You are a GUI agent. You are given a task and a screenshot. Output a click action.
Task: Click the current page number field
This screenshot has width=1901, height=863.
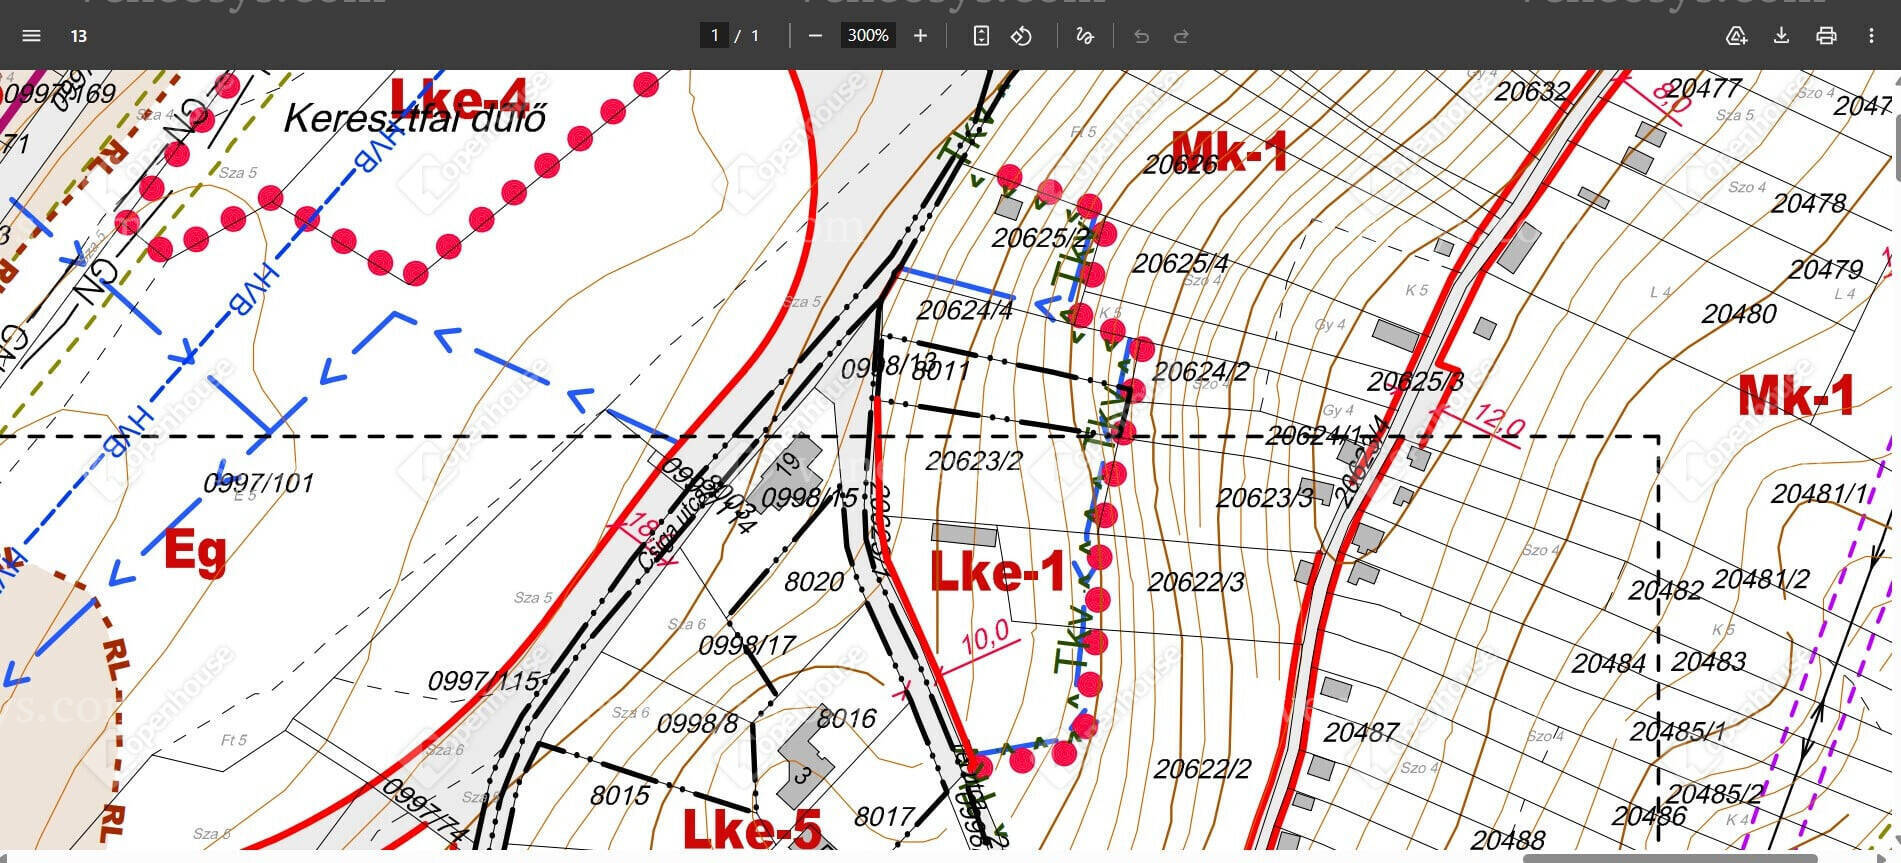(x=714, y=36)
